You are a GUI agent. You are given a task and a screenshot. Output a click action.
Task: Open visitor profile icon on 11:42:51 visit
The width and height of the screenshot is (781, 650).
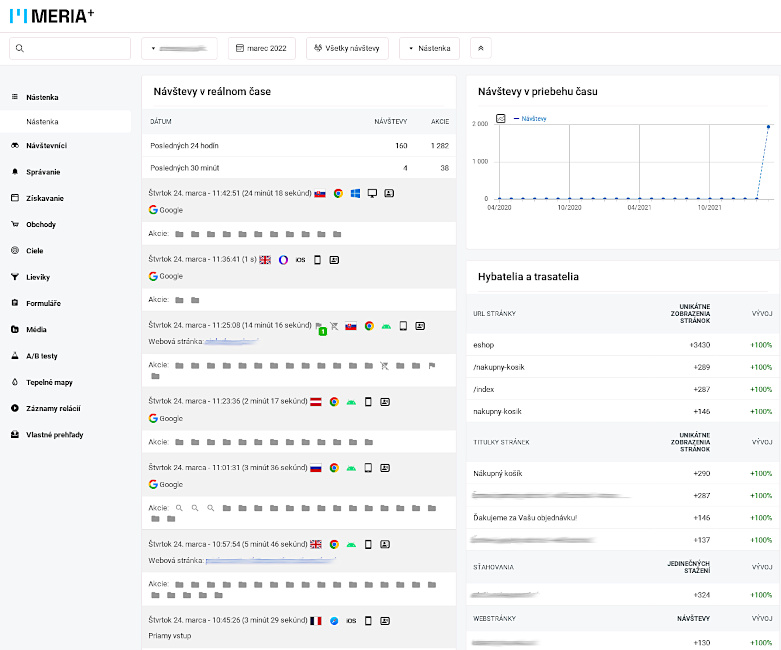(x=389, y=193)
